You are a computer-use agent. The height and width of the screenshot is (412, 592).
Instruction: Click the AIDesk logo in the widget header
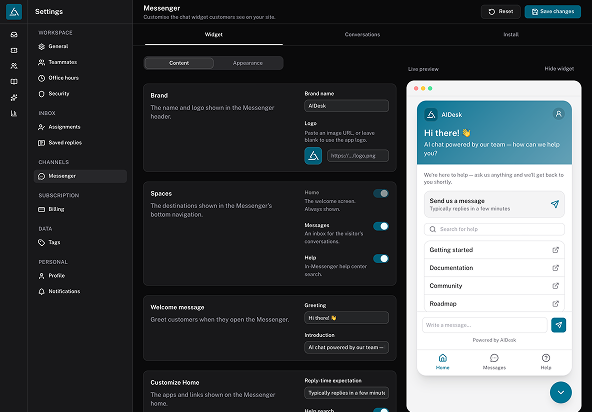[431, 114]
